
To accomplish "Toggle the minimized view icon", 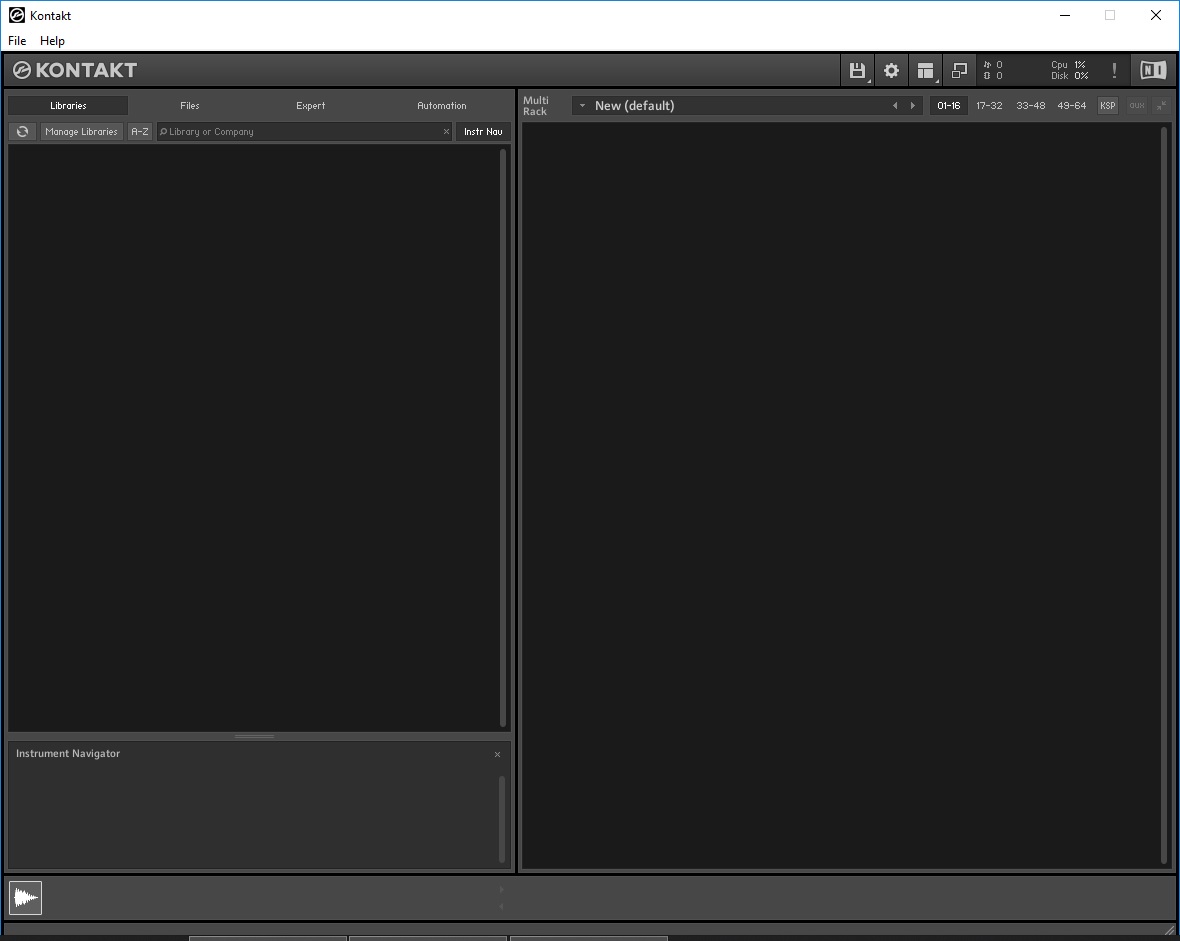I will [x=960, y=70].
